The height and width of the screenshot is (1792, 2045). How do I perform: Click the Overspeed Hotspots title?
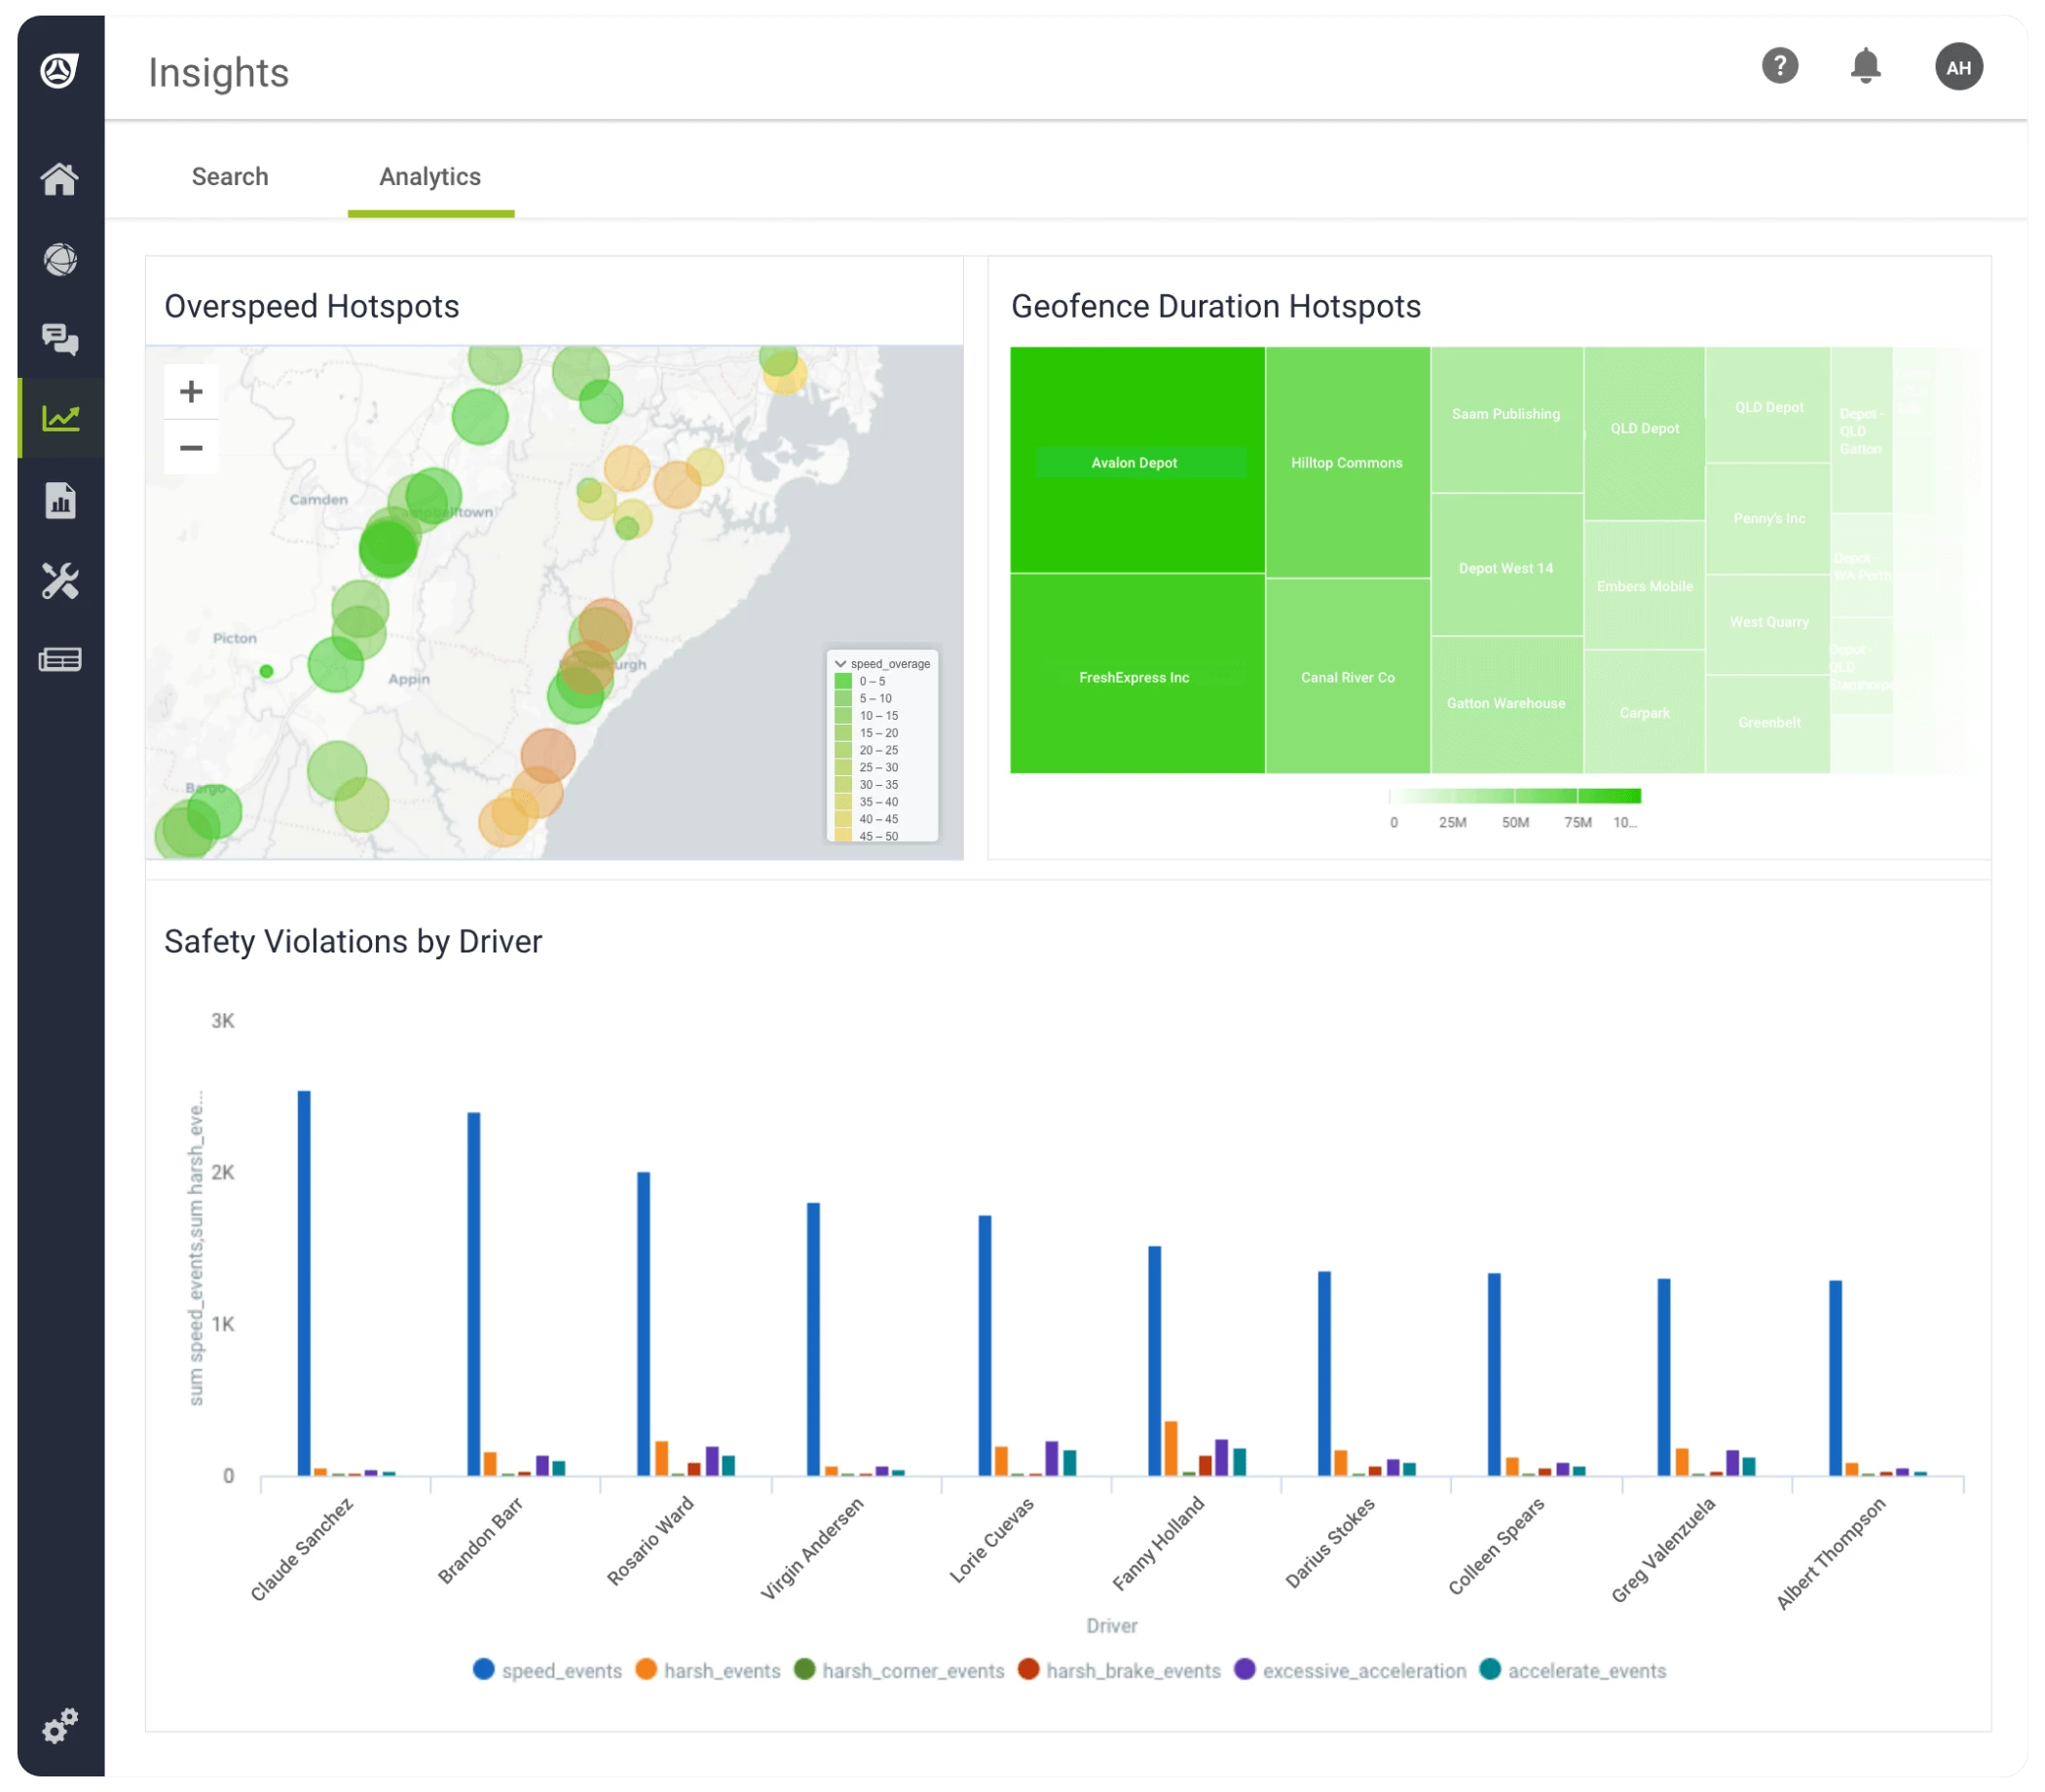click(312, 306)
